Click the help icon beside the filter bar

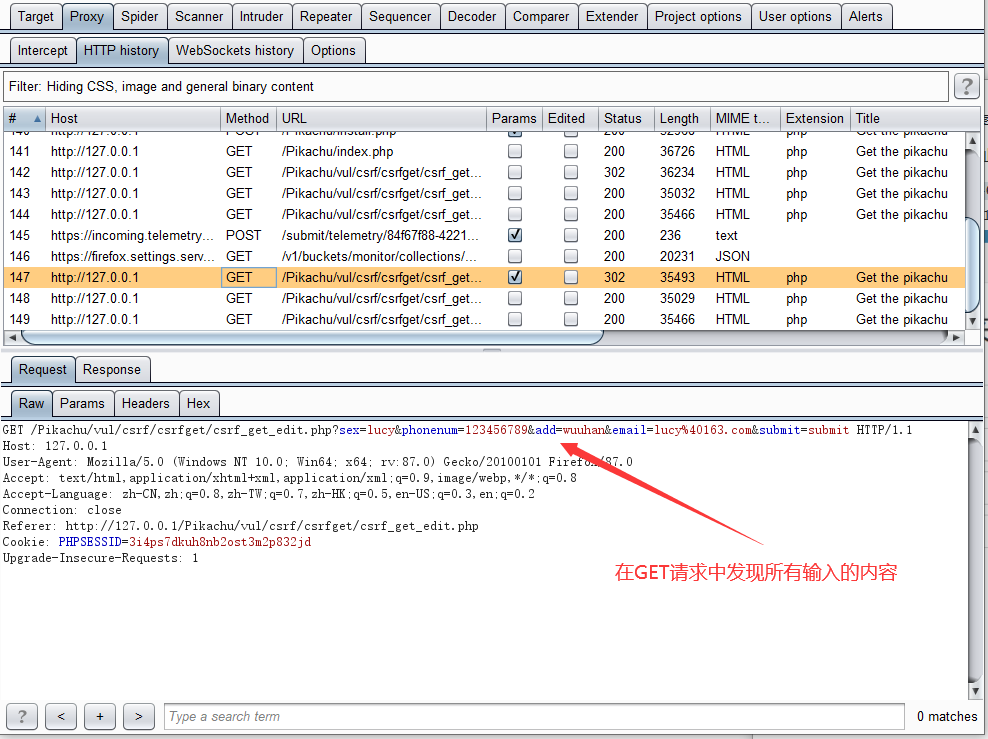tap(966, 86)
